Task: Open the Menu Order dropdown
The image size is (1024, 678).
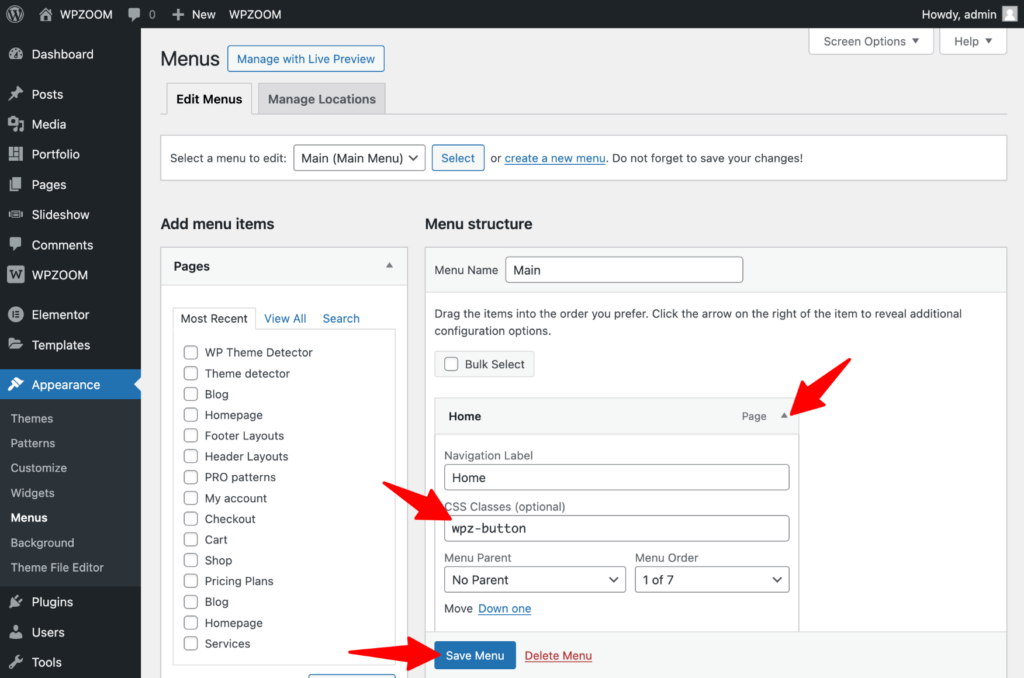Action: click(711, 580)
